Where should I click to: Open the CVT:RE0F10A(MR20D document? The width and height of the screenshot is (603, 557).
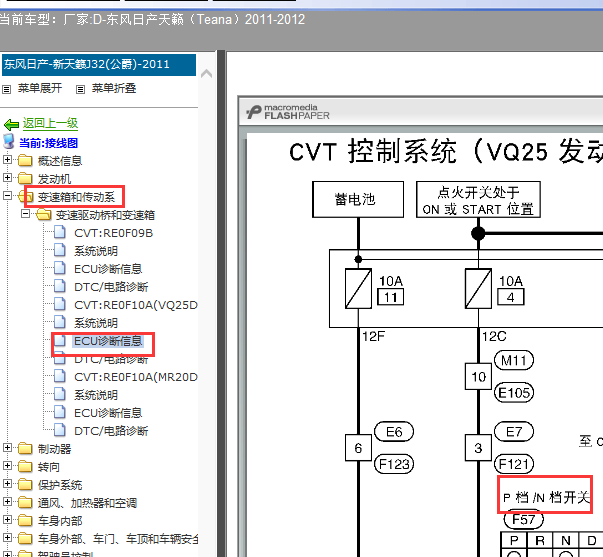(136, 377)
